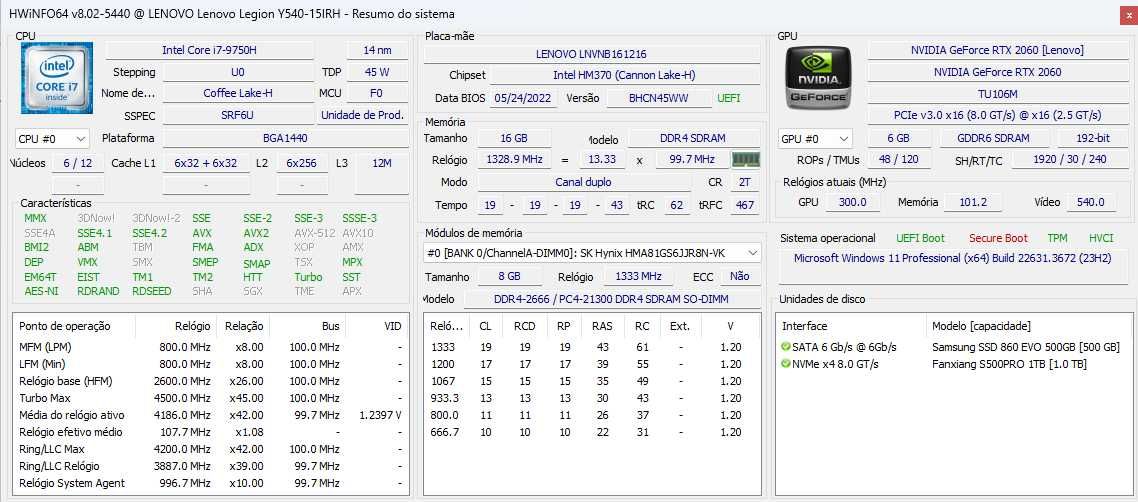The height and width of the screenshot is (502, 1138).
Task: Click the Intel Core i7-9750H name field
Action: (x=210, y=50)
